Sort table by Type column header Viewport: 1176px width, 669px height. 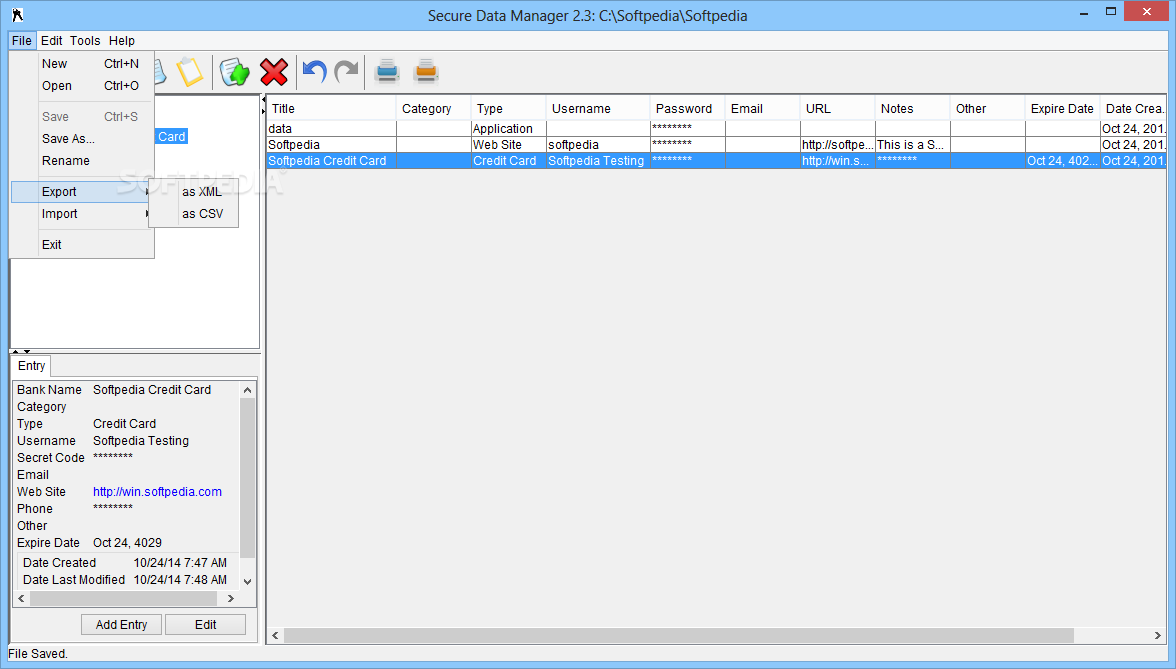coord(508,109)
